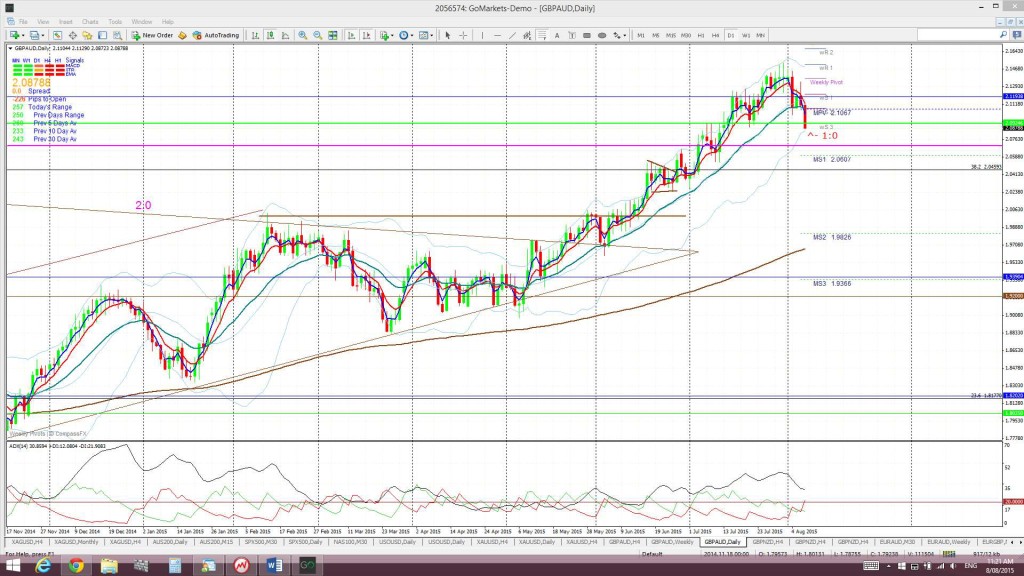Viewport: 1024px width, 576px height.
Task: Open the periodicity clock dropdown
Action: (412, 35)
